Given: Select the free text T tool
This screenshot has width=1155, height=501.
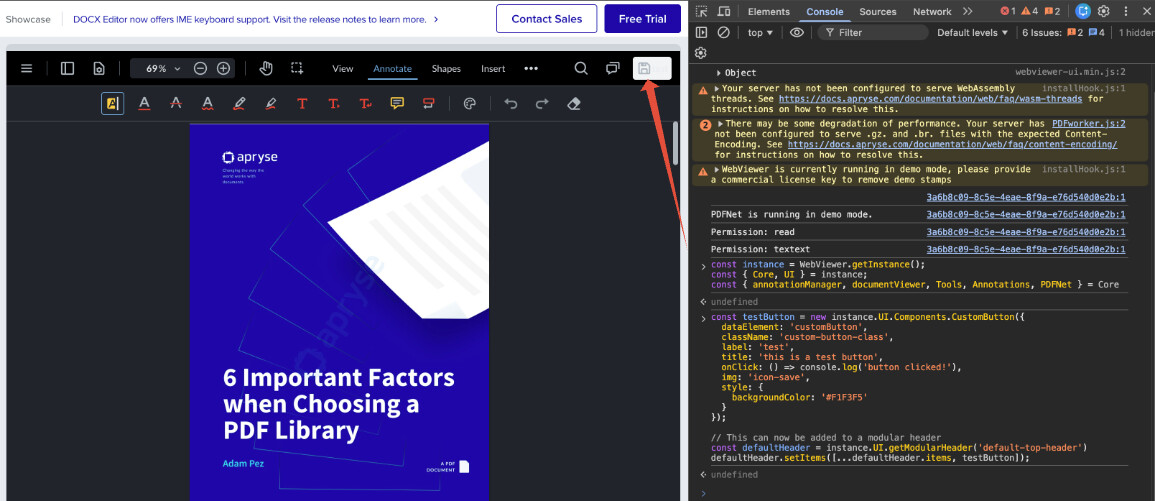Looking at the screenshot, I should tap(302, 103).
